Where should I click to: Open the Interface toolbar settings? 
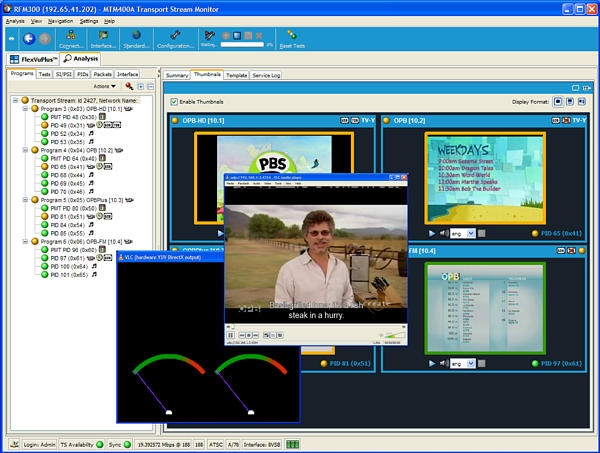point(103,40)
